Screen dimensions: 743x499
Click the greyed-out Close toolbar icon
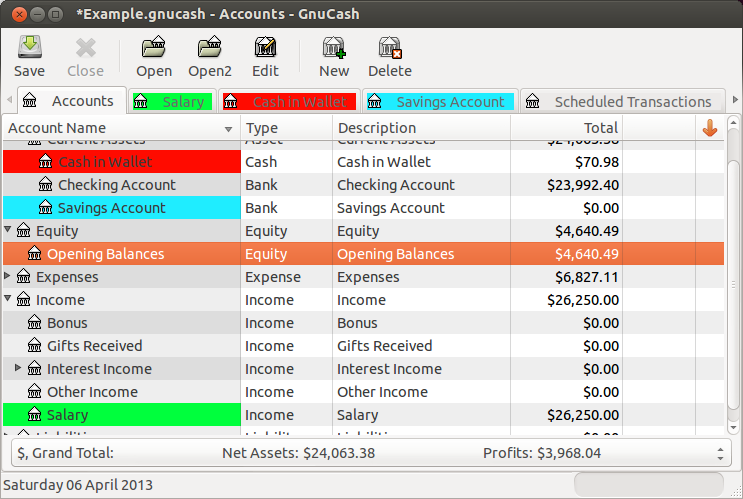(x=86, y=48)
